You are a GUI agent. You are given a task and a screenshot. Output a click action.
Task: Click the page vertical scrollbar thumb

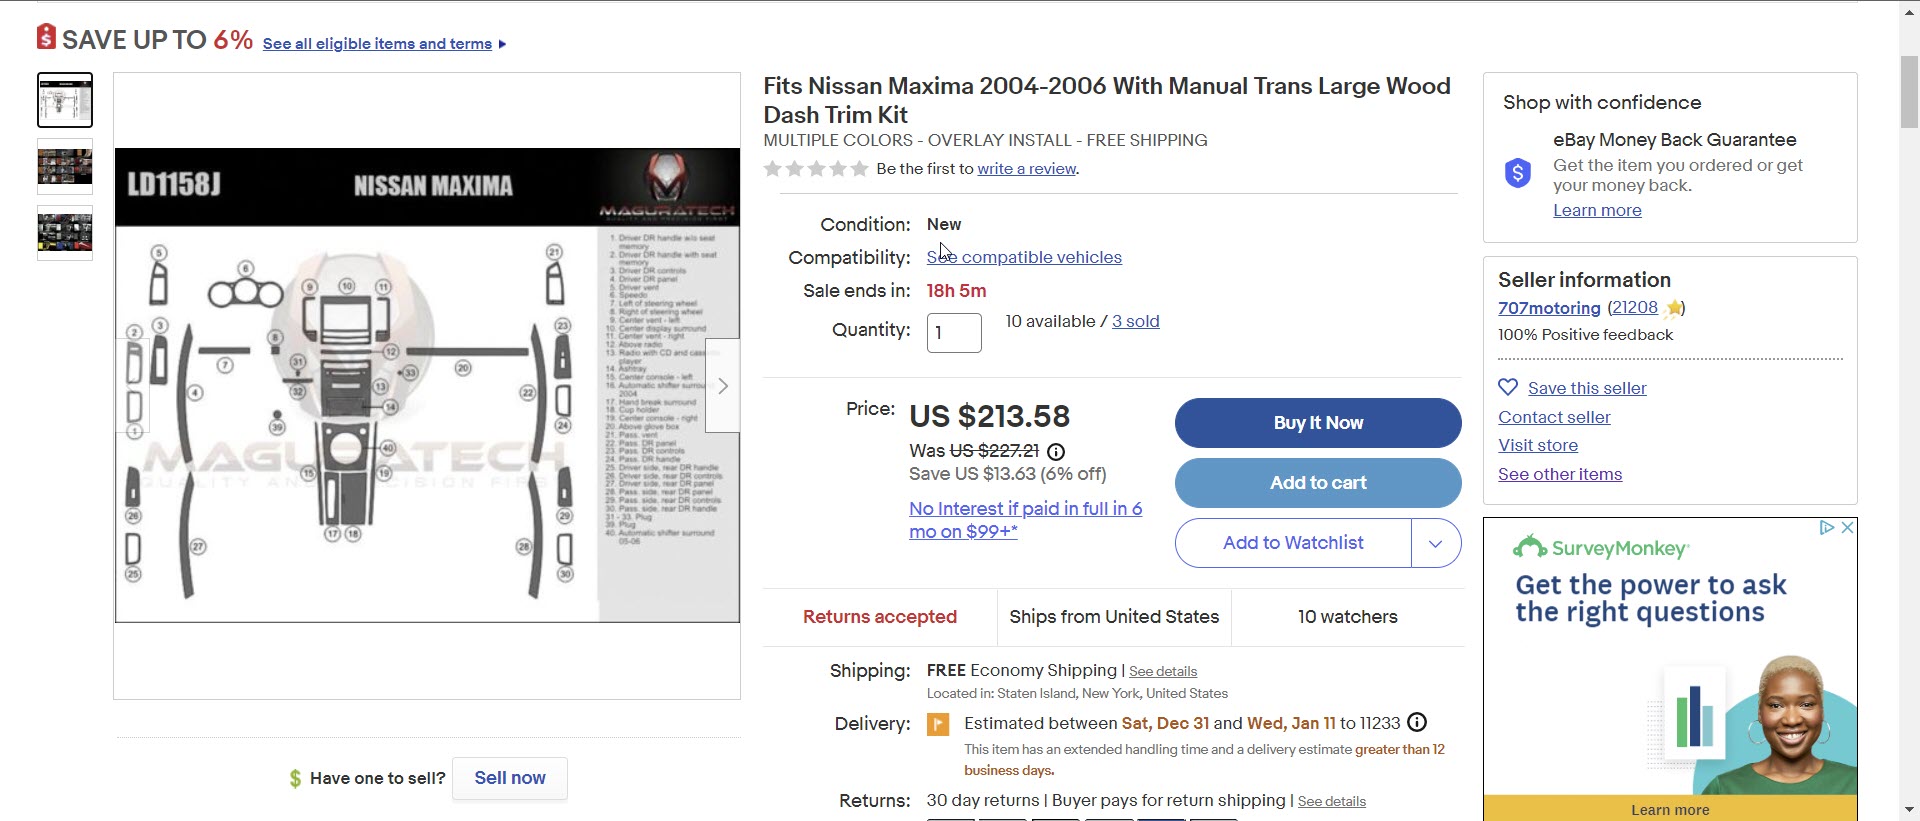pyautogui.click(x=1909, y=90)
